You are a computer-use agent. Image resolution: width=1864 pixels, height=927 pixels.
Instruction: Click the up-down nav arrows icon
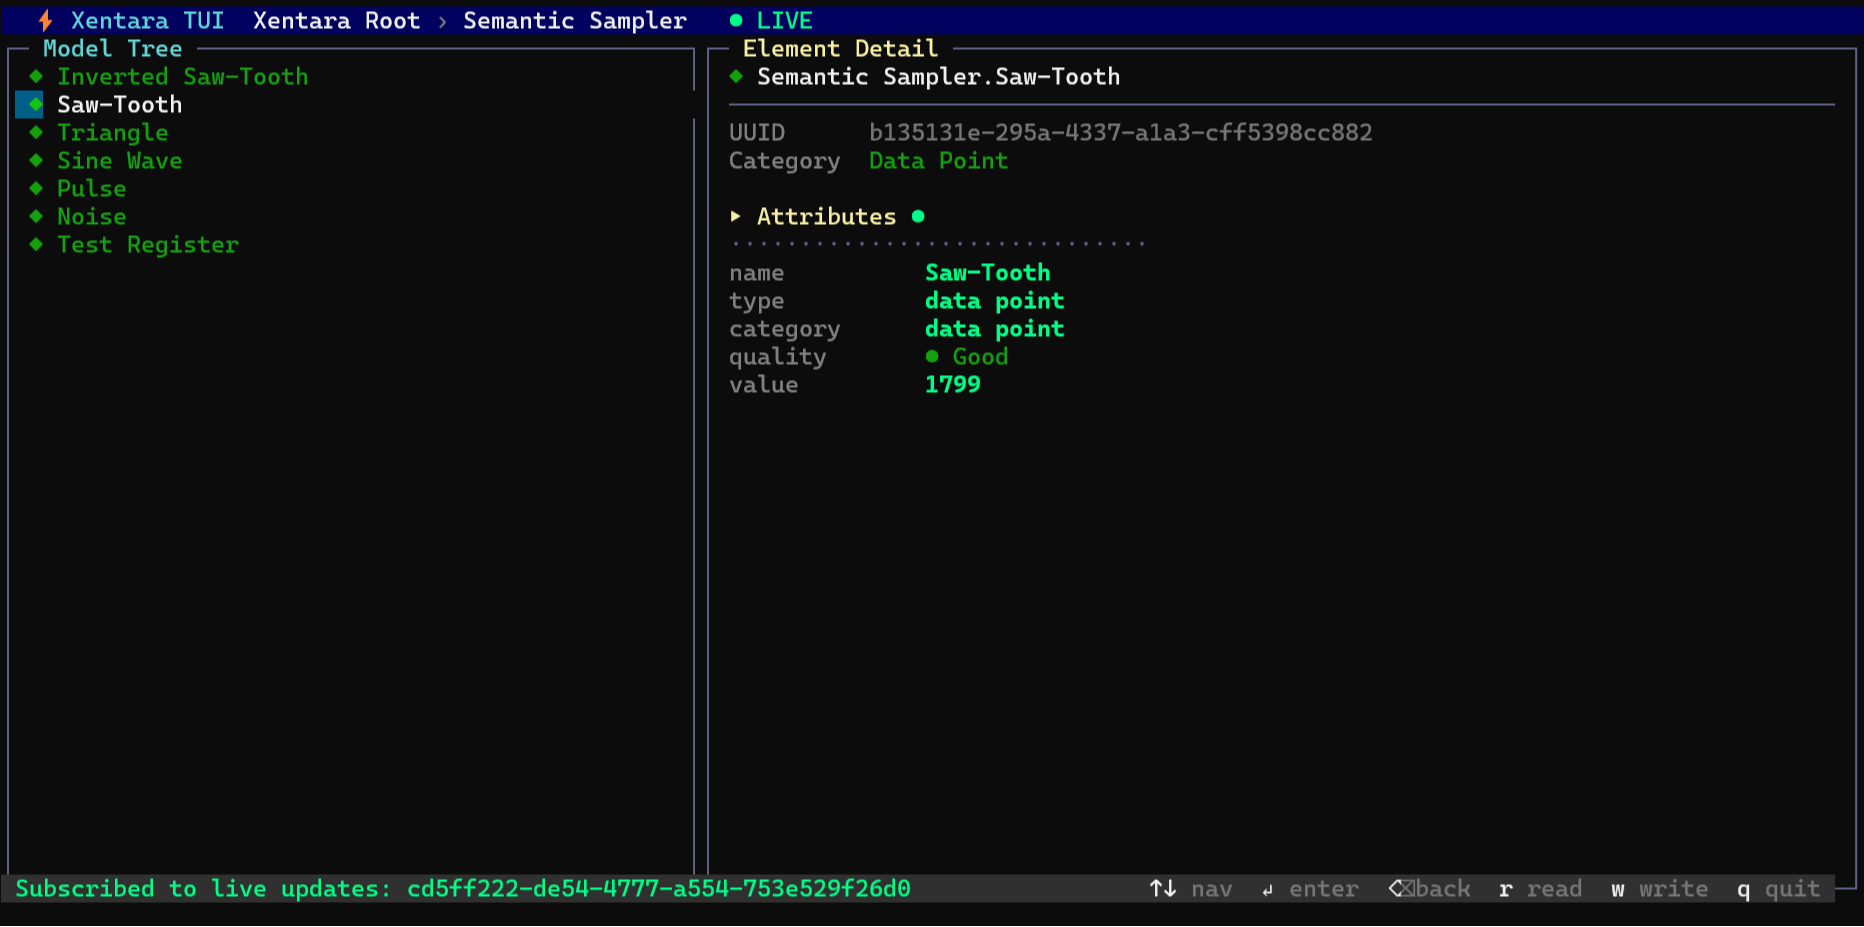click(x=1163, y=888)
